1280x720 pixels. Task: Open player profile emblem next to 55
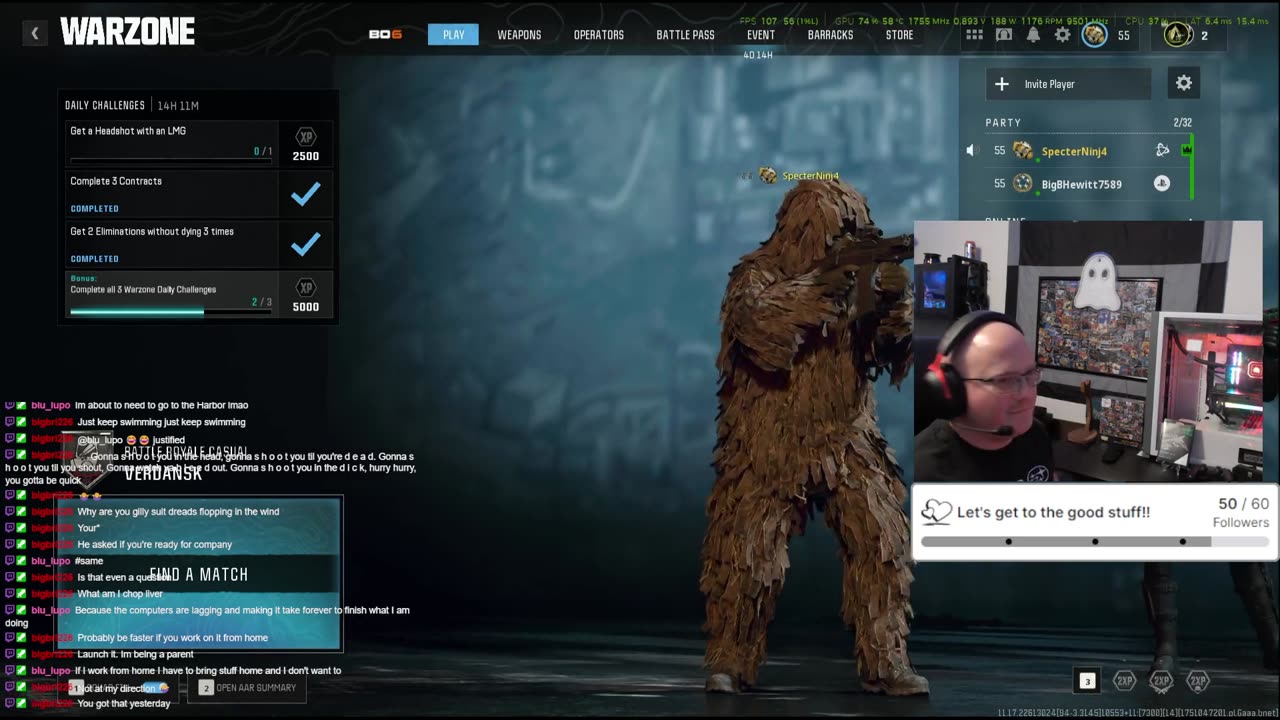(1094, 35)
